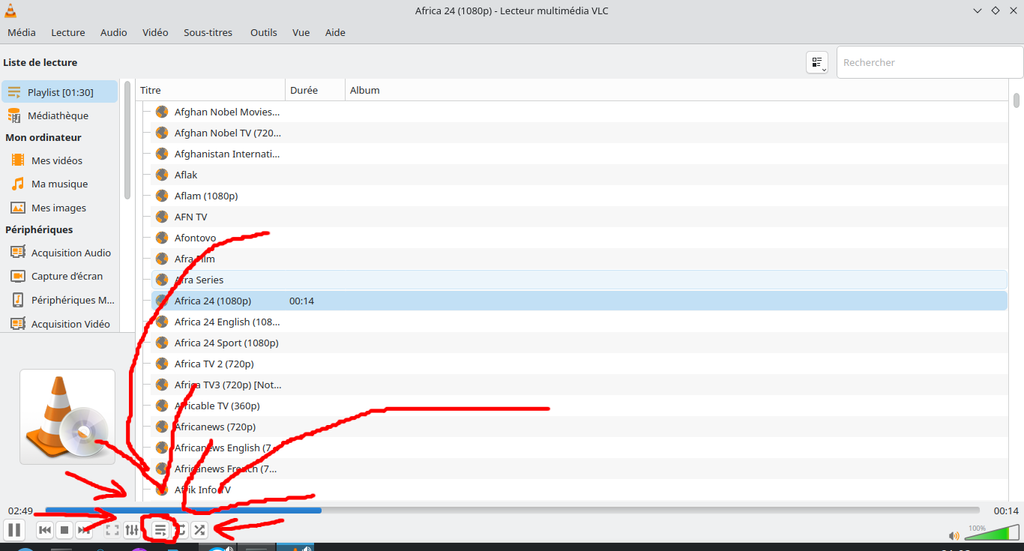
Task: Open the Audio menu
Action: tap(114, 33)
